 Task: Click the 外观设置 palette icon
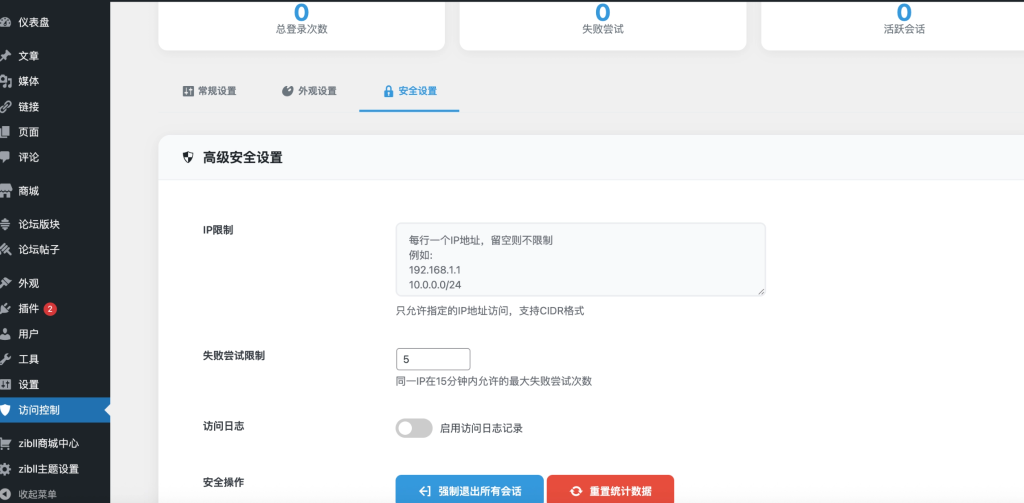click(287, 91)
